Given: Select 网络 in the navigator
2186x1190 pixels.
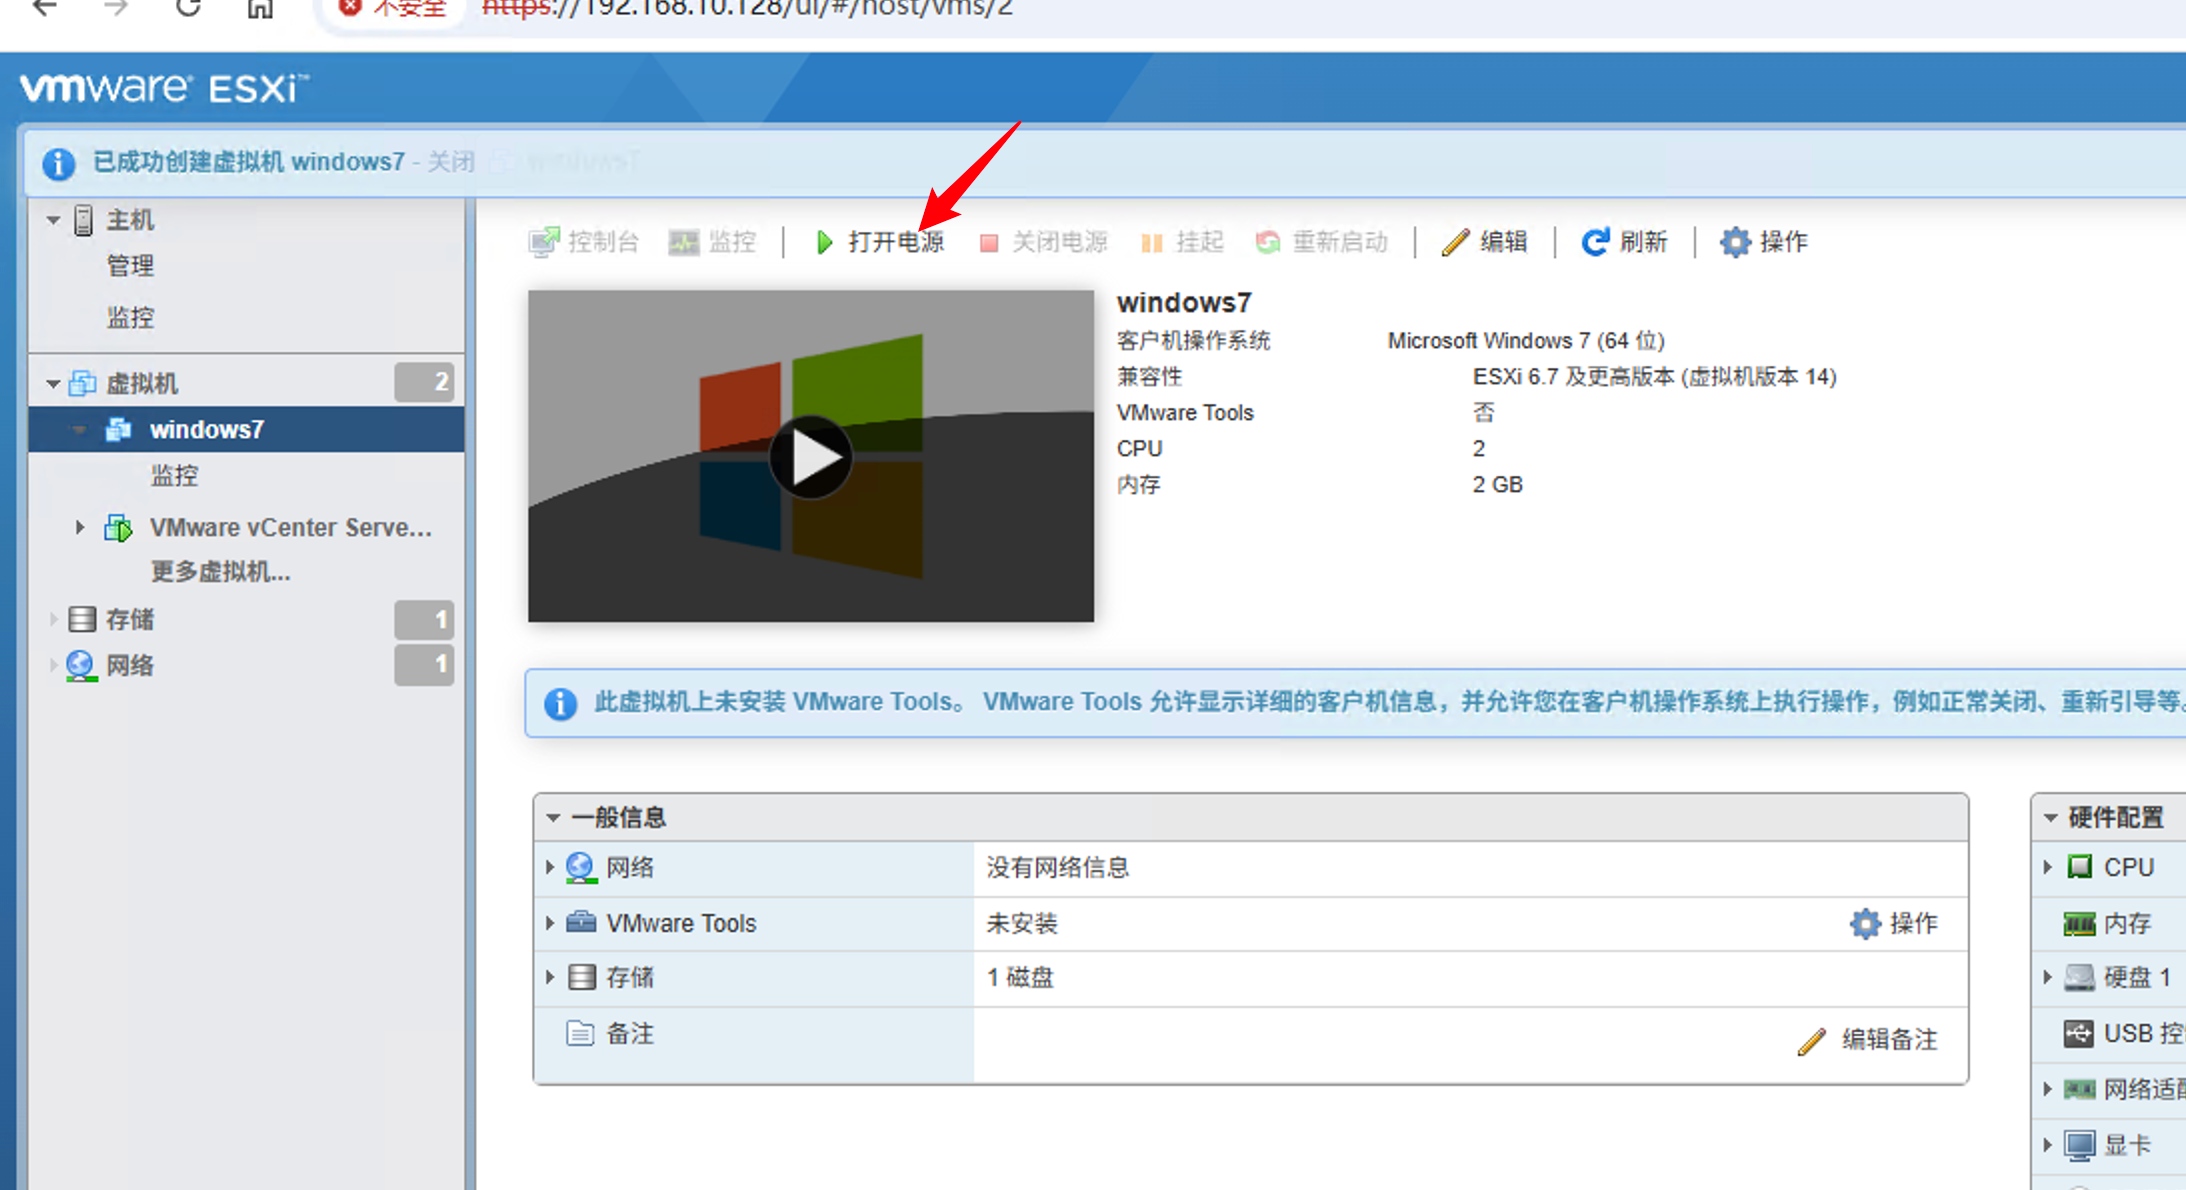Looking at the screenshot, I should click(130, 666).
